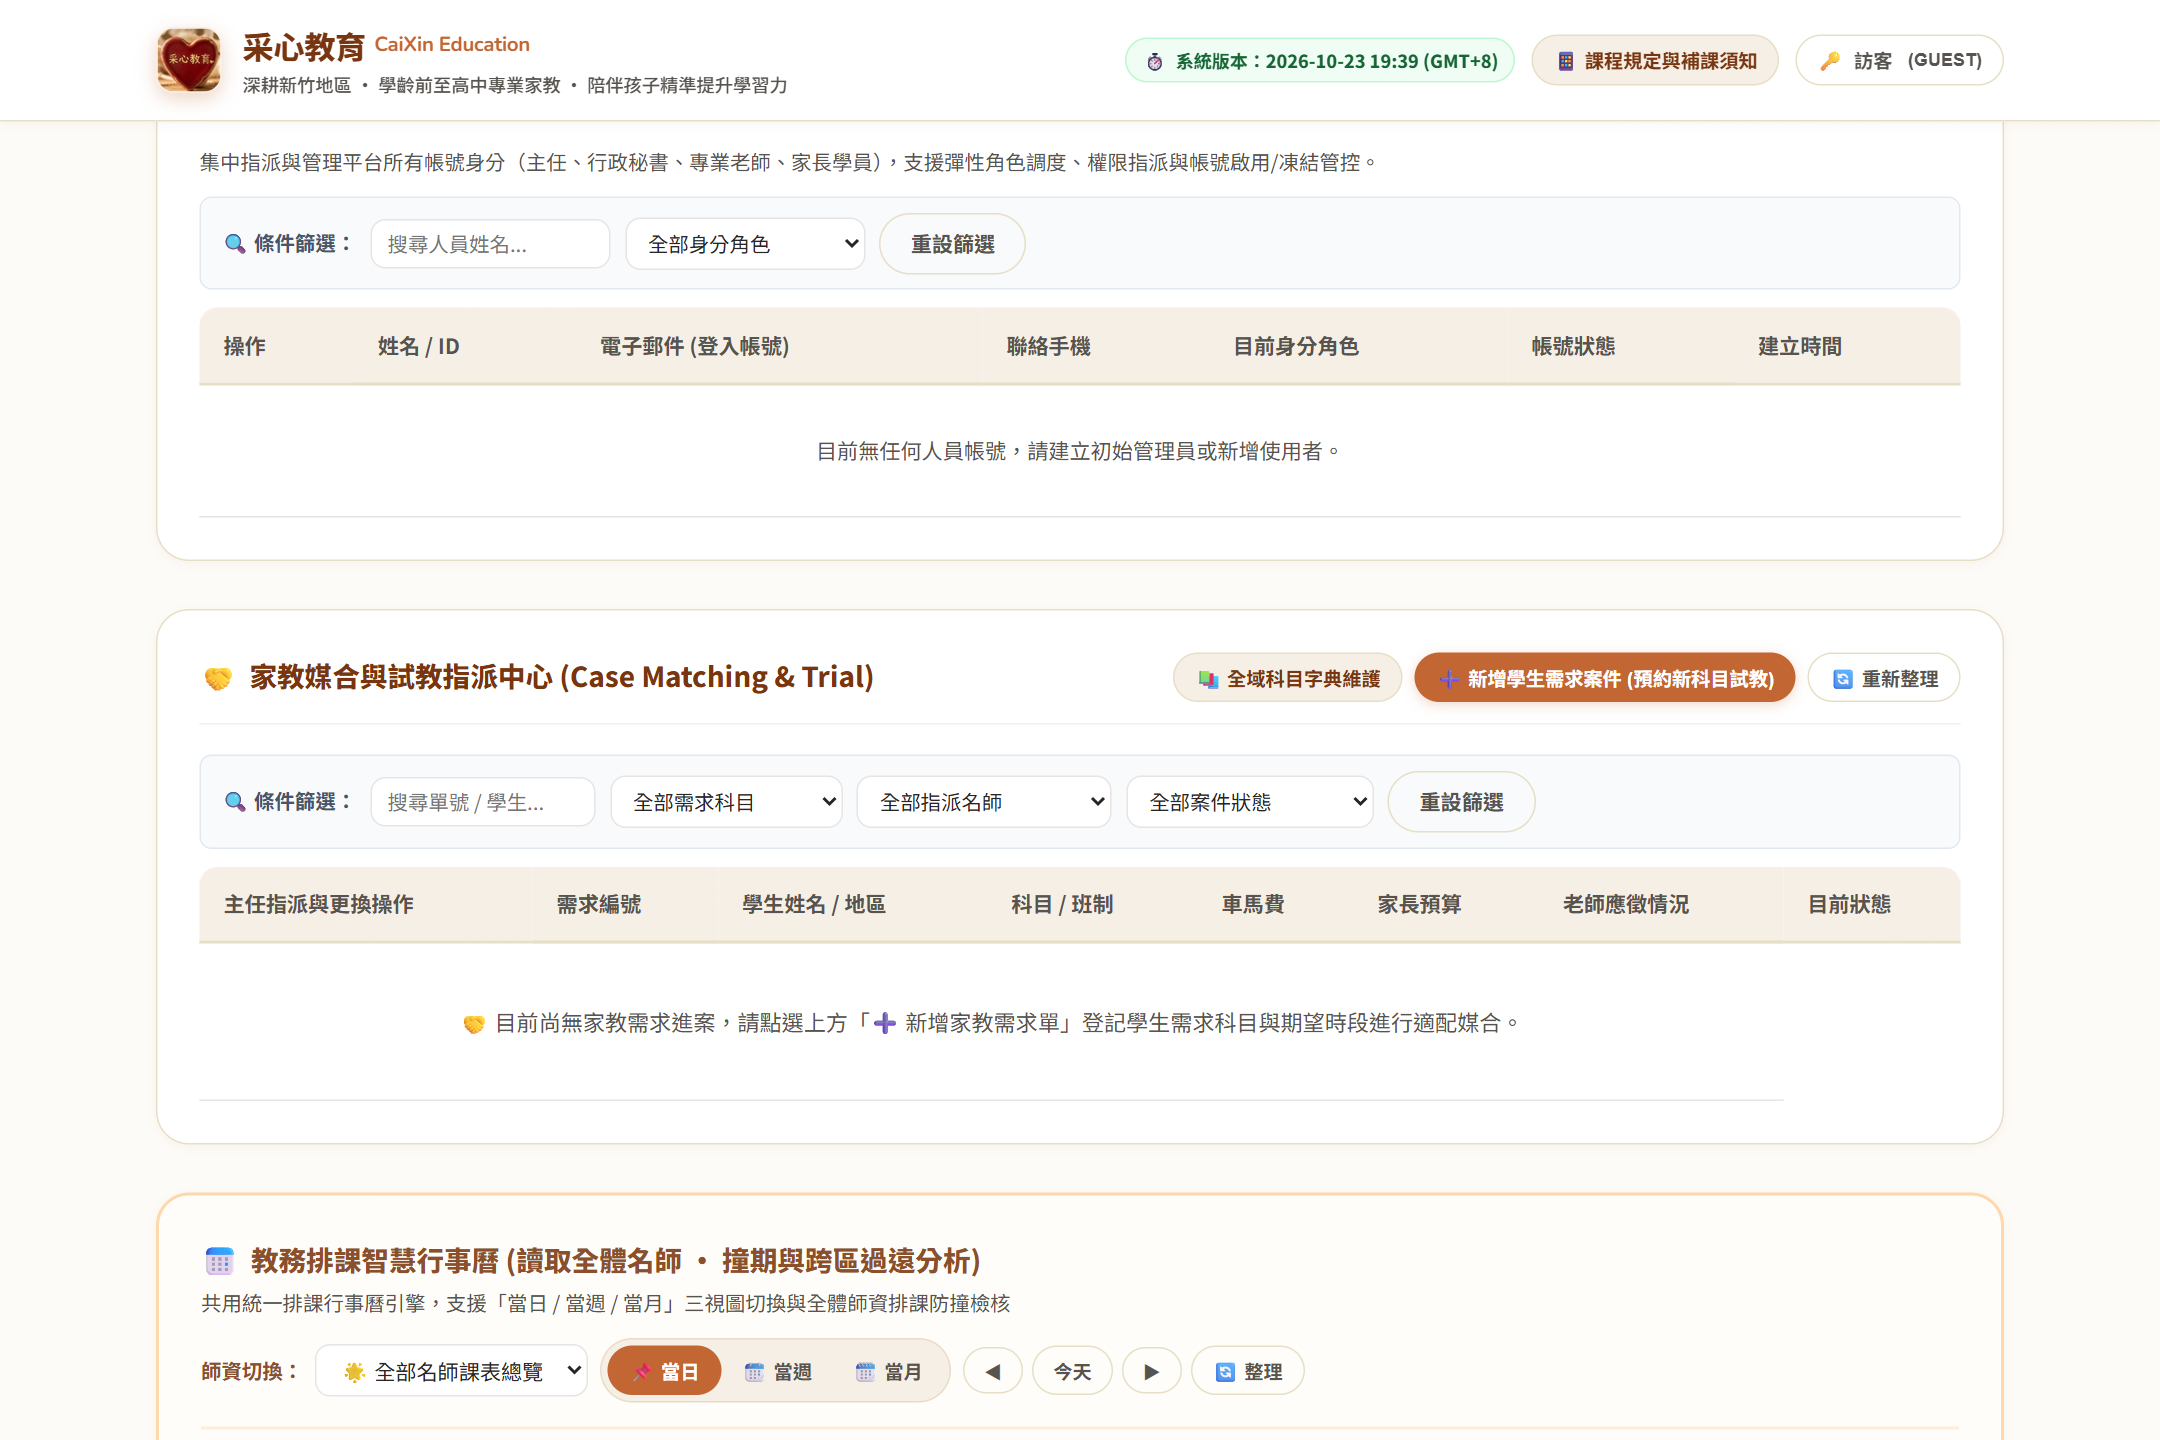Focus the 搜尋人員姓名 search field

point(490,244)
